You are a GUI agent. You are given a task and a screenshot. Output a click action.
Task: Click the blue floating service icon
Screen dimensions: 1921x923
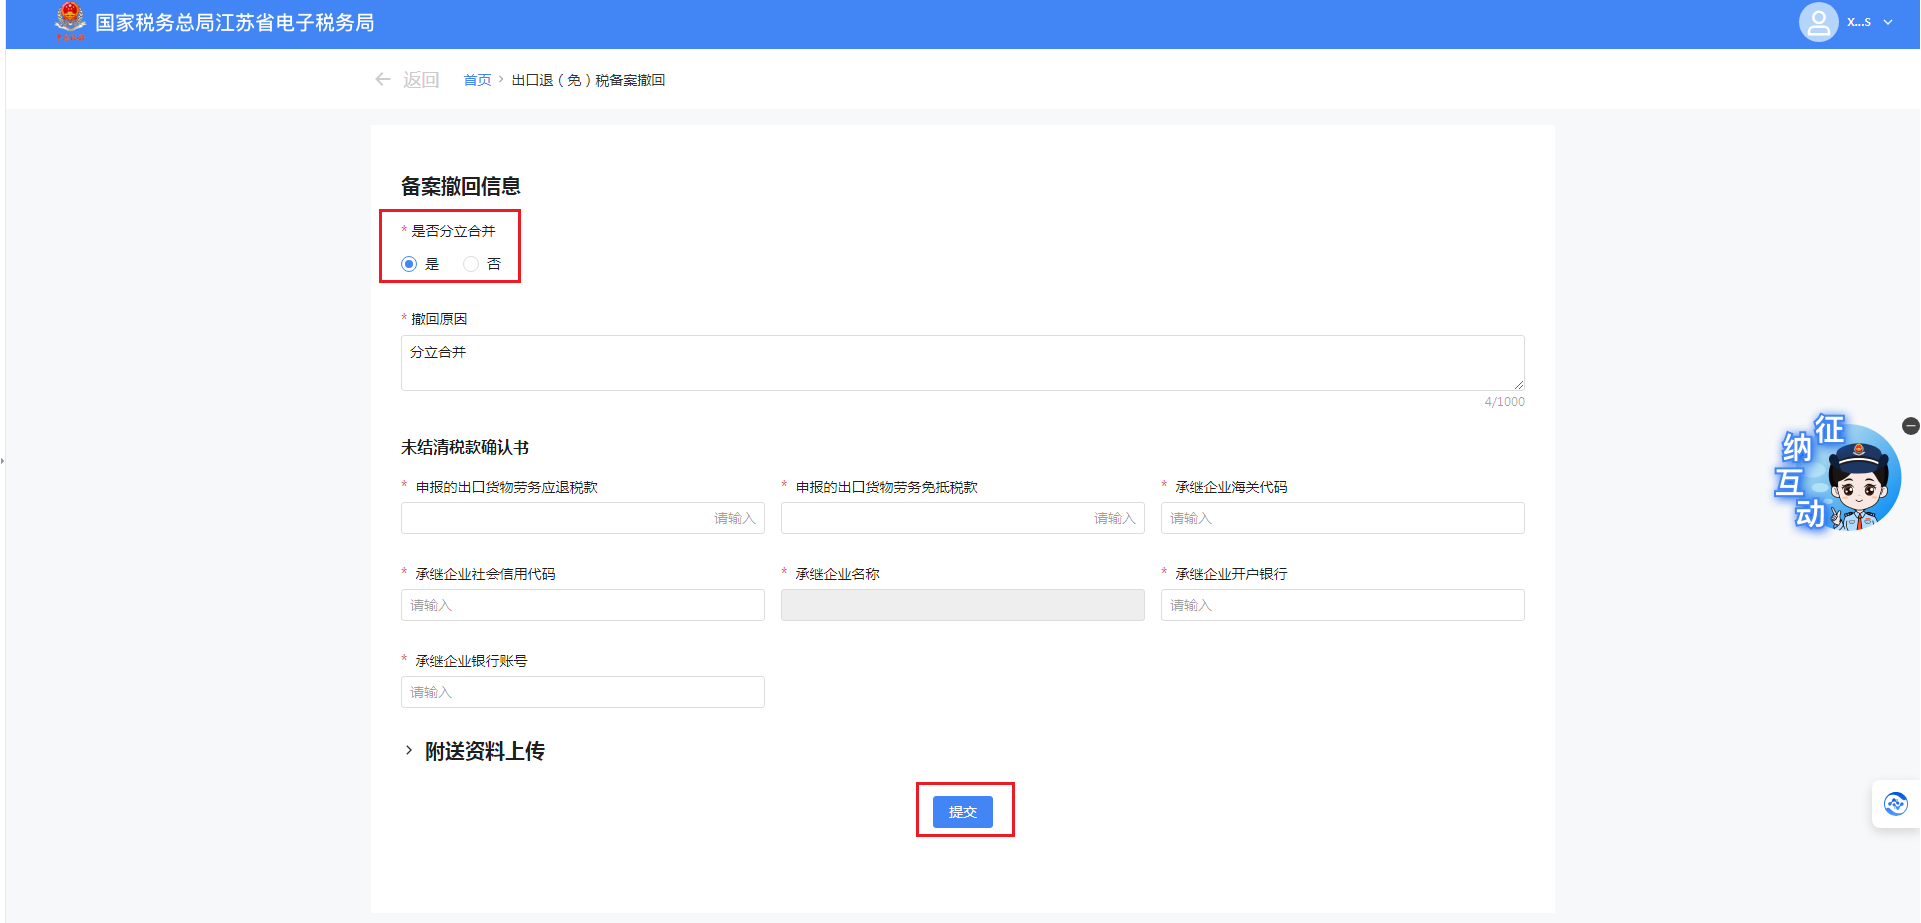tap(1895, 804)
